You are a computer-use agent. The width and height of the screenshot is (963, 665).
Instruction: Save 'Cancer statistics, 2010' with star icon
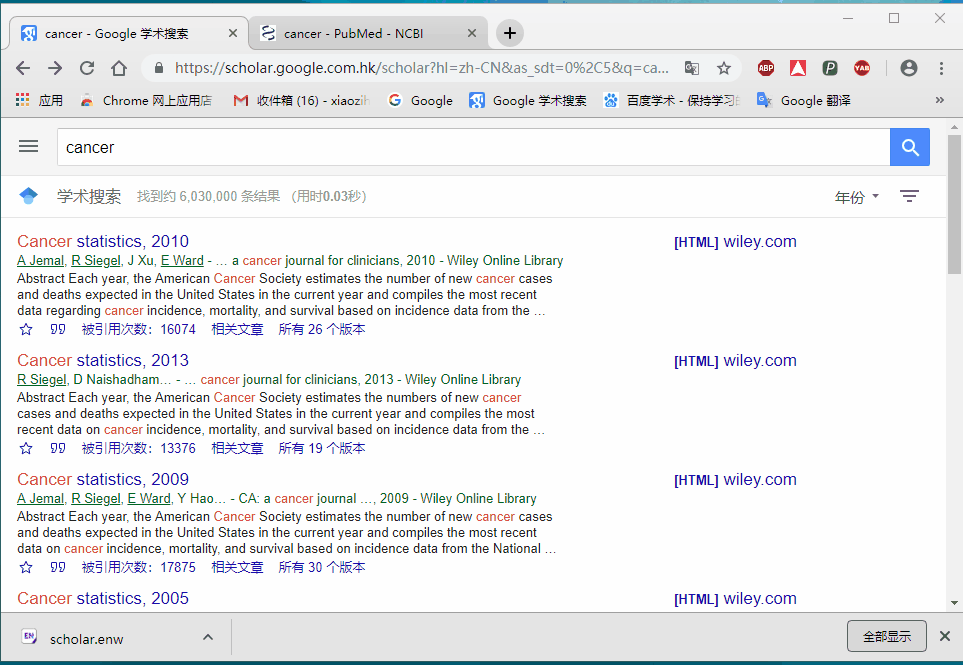(x=26, y=330)
